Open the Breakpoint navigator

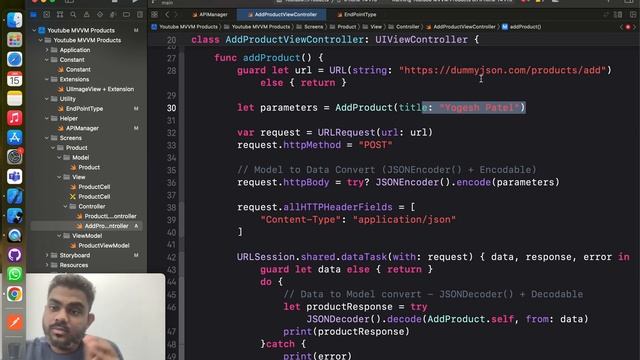point(127,15)
